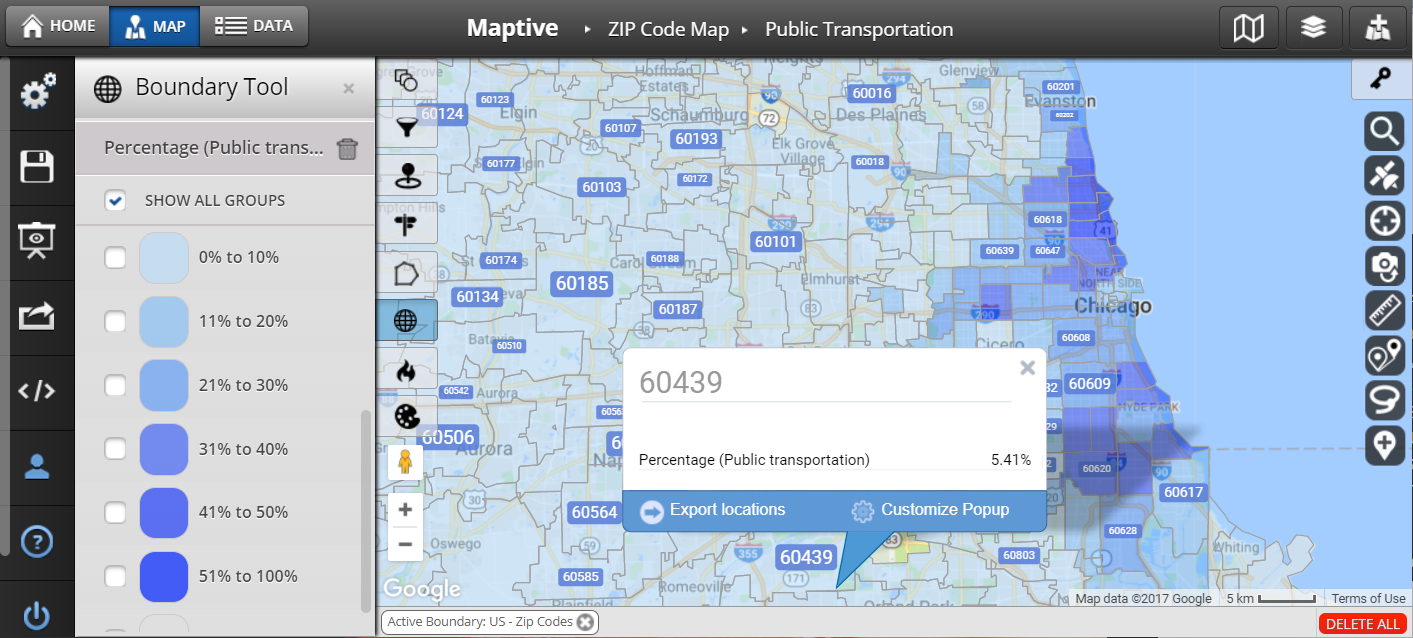Click the filter funnel tool
The image size is (1413, 638).
point(406,127)
